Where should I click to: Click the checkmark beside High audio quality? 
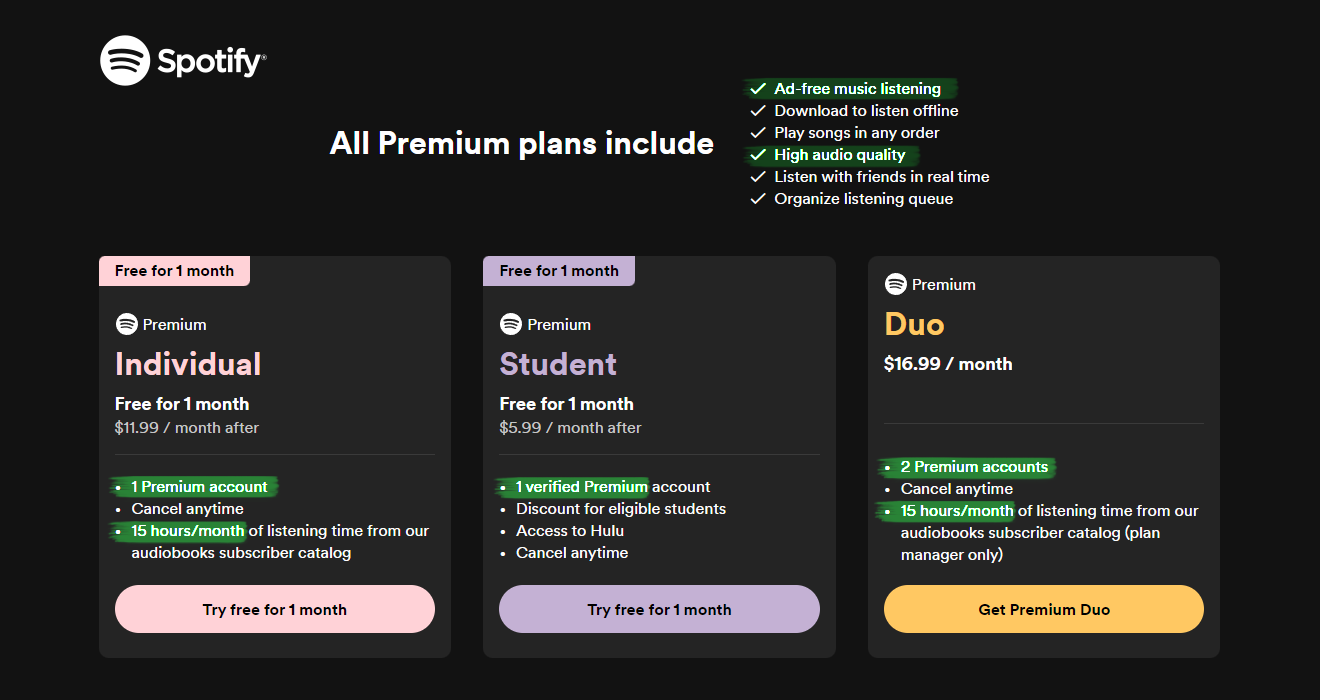pos(757,154)
